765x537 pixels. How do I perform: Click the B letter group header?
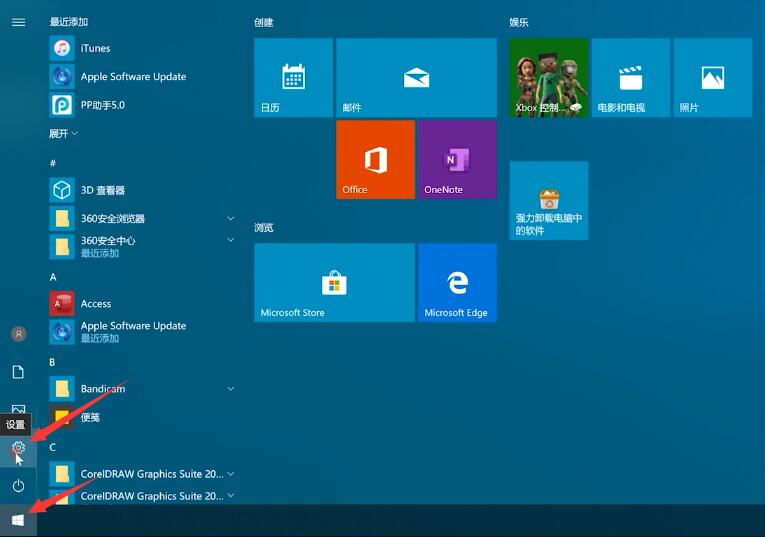tap(52, 362)
